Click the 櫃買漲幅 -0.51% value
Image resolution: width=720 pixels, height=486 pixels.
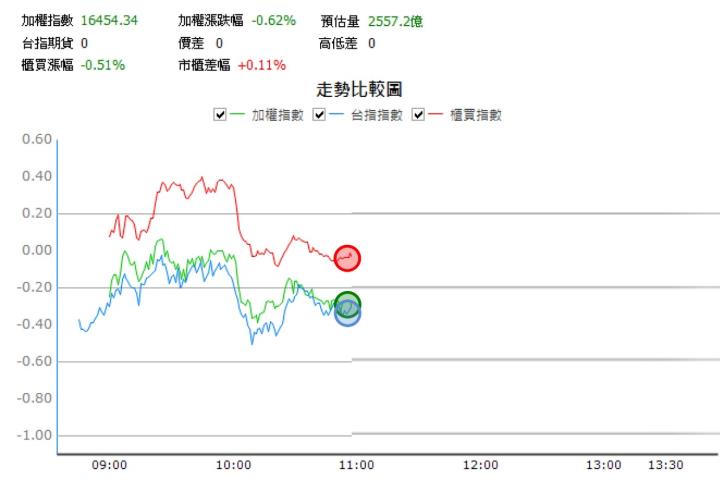click(x=103, y=65)
